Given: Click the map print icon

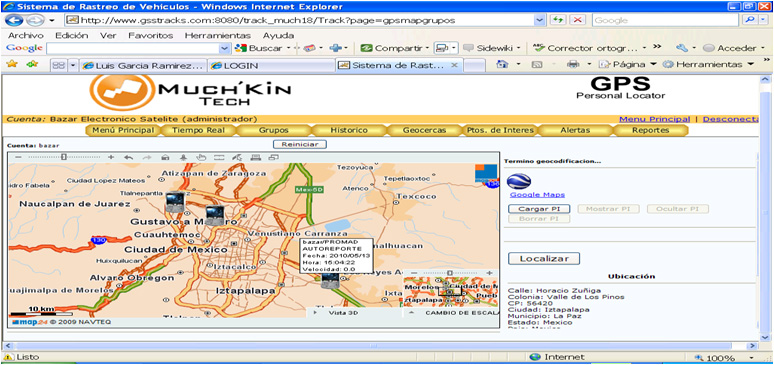Looking at the screenshot, I should pyautogui.click(x=255, y=157).
